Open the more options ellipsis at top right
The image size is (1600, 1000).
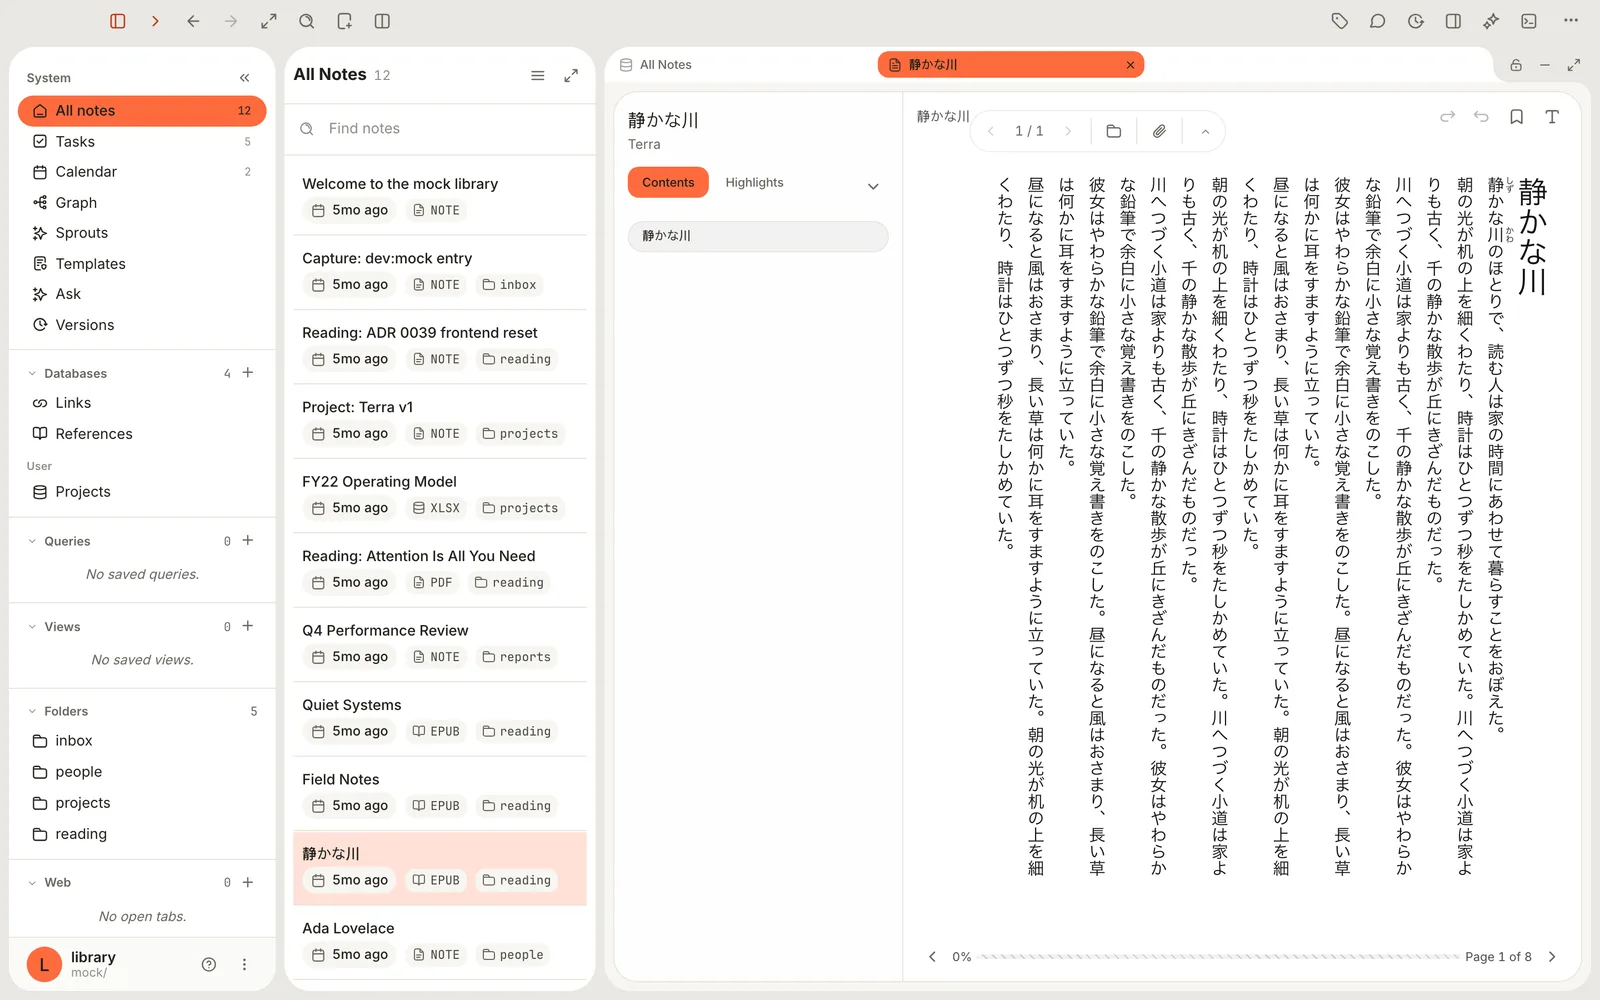tap(1571, 21)
